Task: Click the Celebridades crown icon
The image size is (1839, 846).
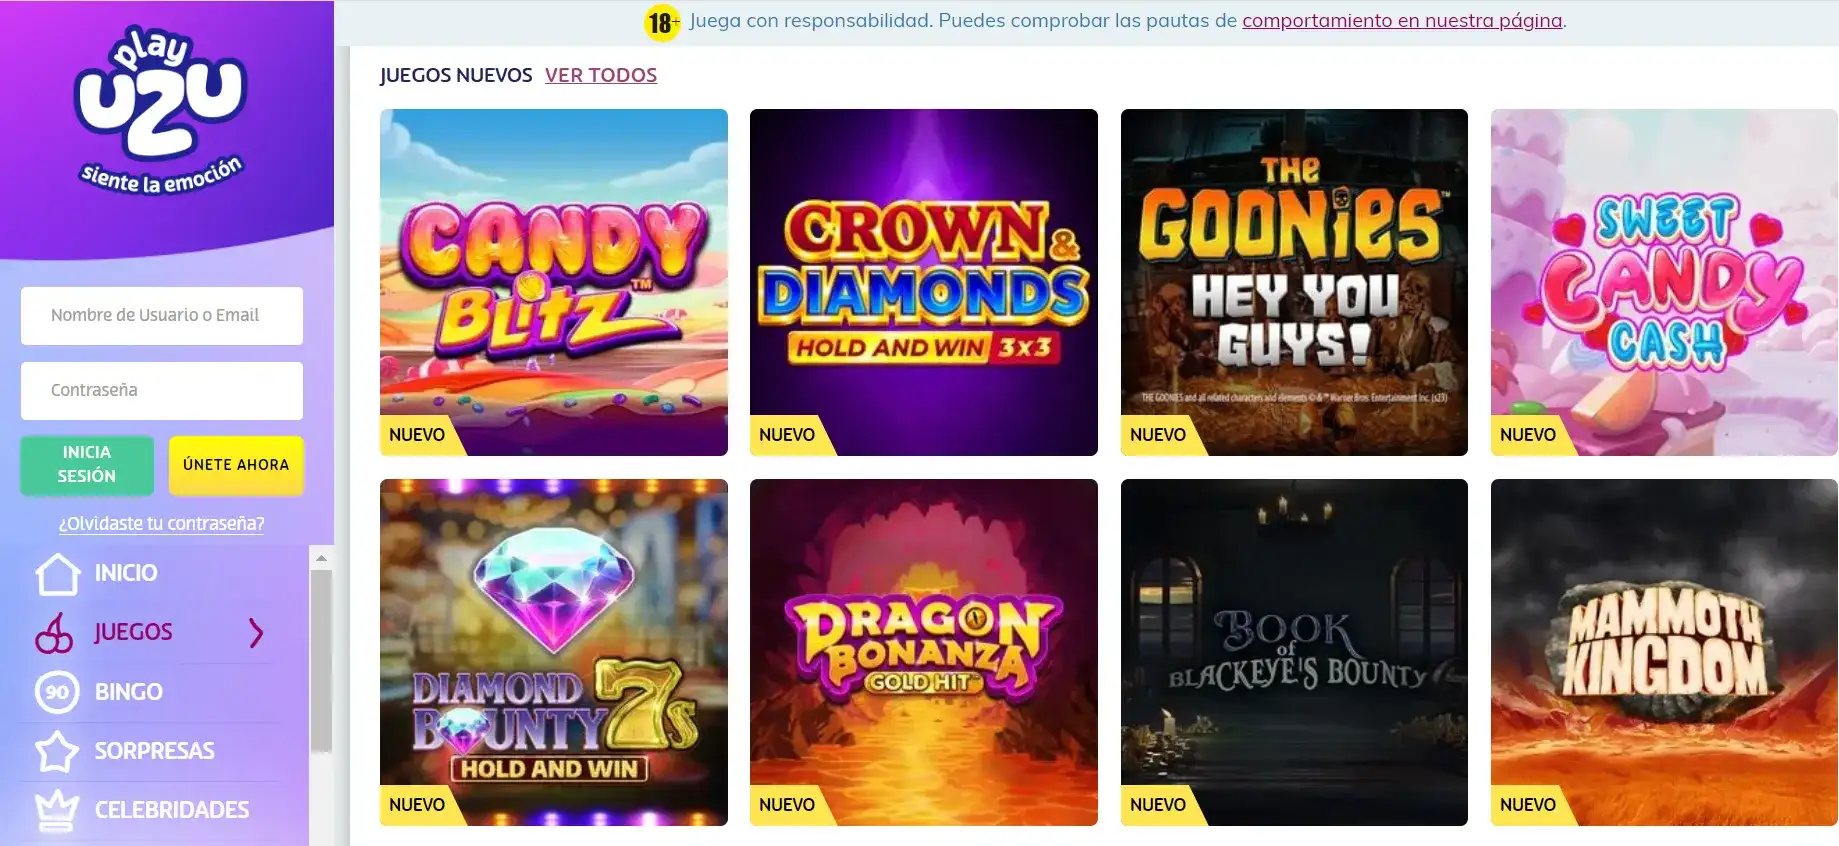Action: (x=57, y=810)
